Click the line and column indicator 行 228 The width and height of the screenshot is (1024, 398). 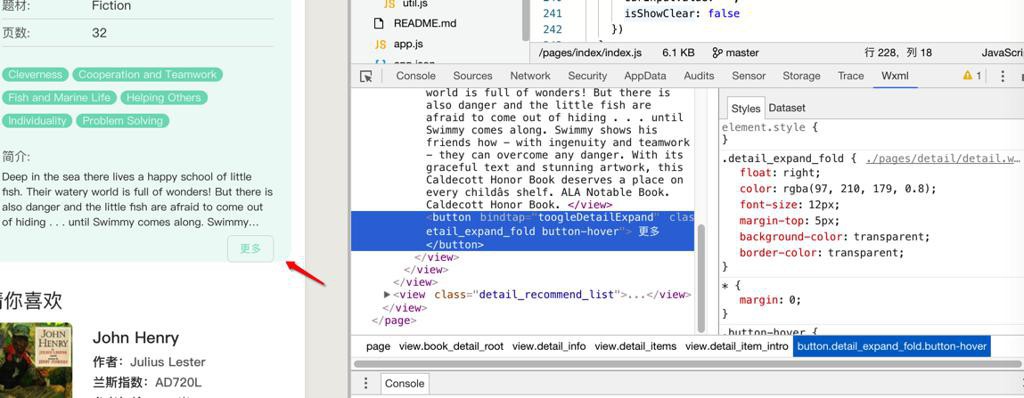[898, 53]
